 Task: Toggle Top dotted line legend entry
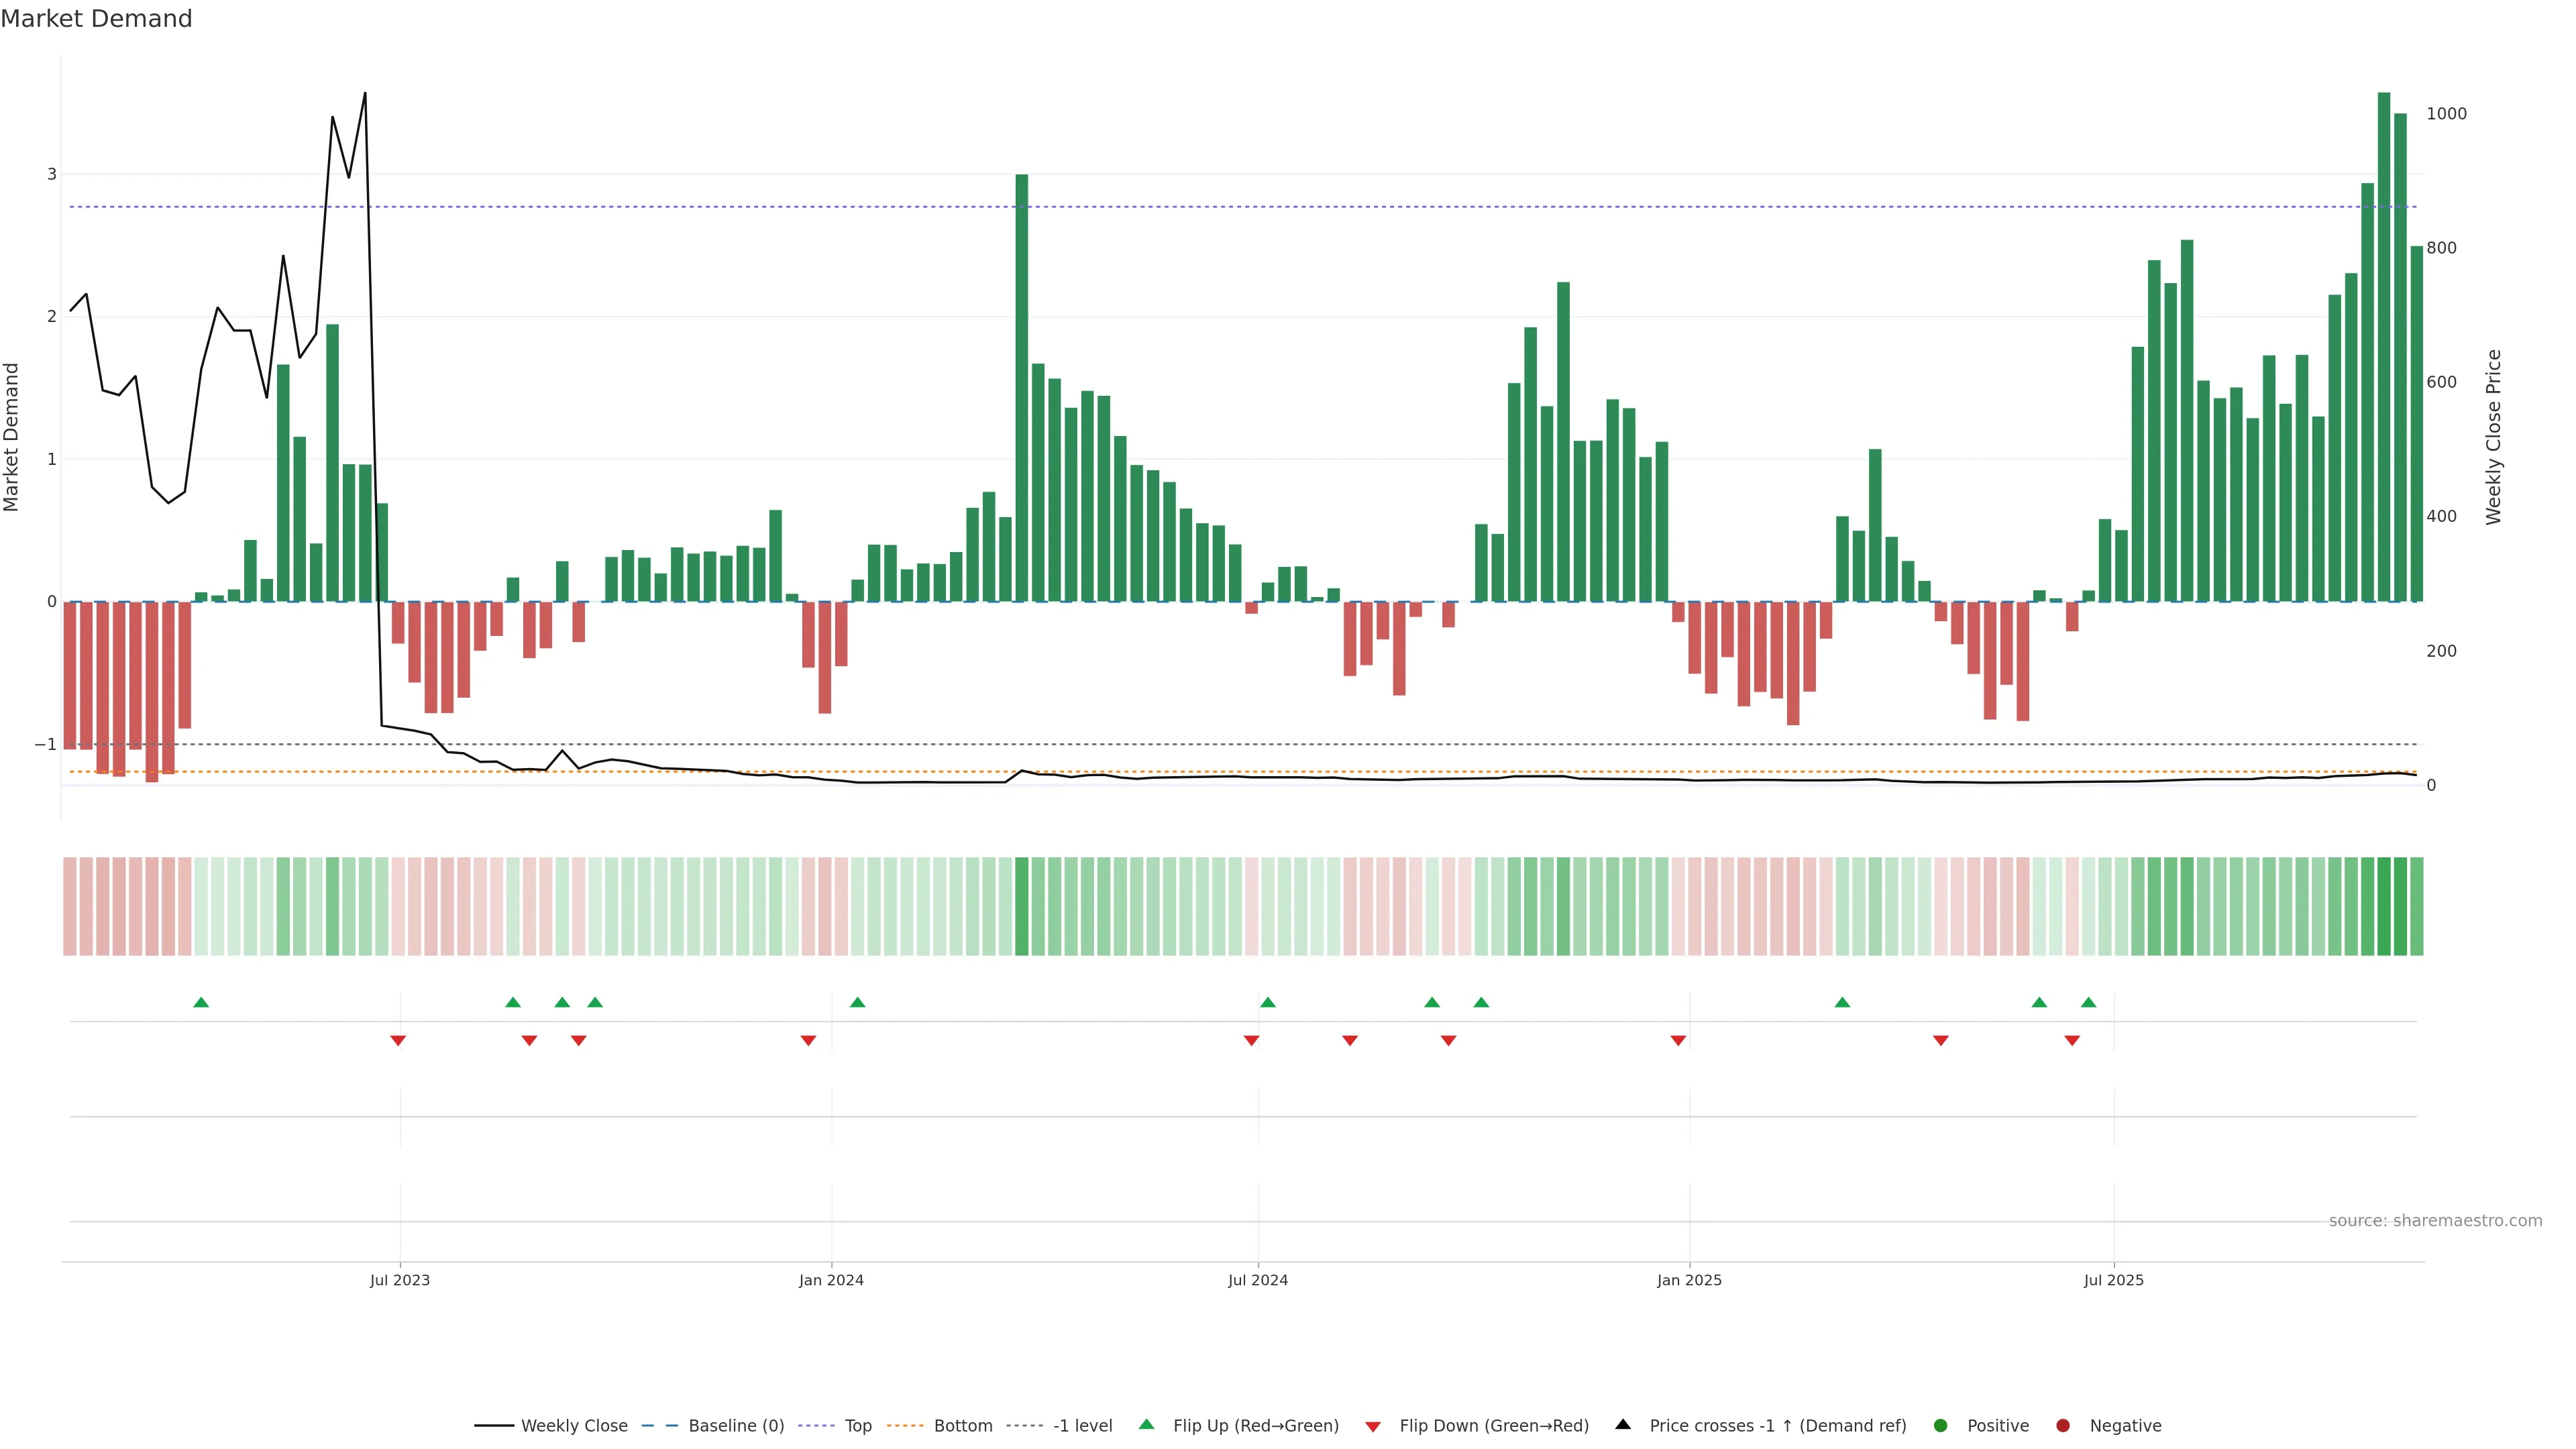857,1425
